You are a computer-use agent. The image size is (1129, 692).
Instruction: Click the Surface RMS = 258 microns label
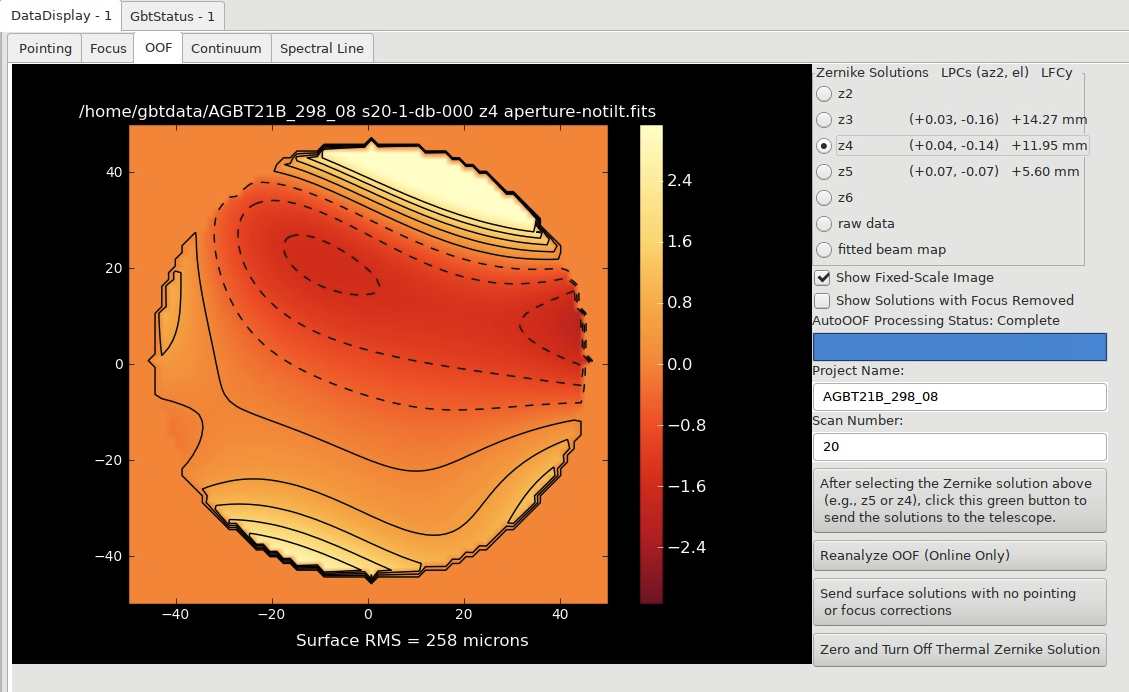coord(412,640)
